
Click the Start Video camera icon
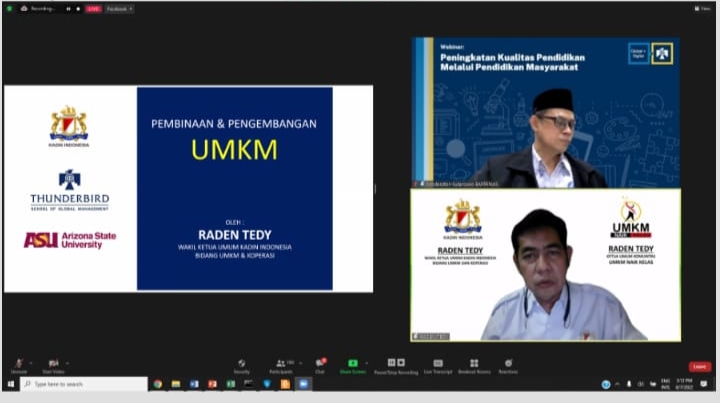[53, 364]
